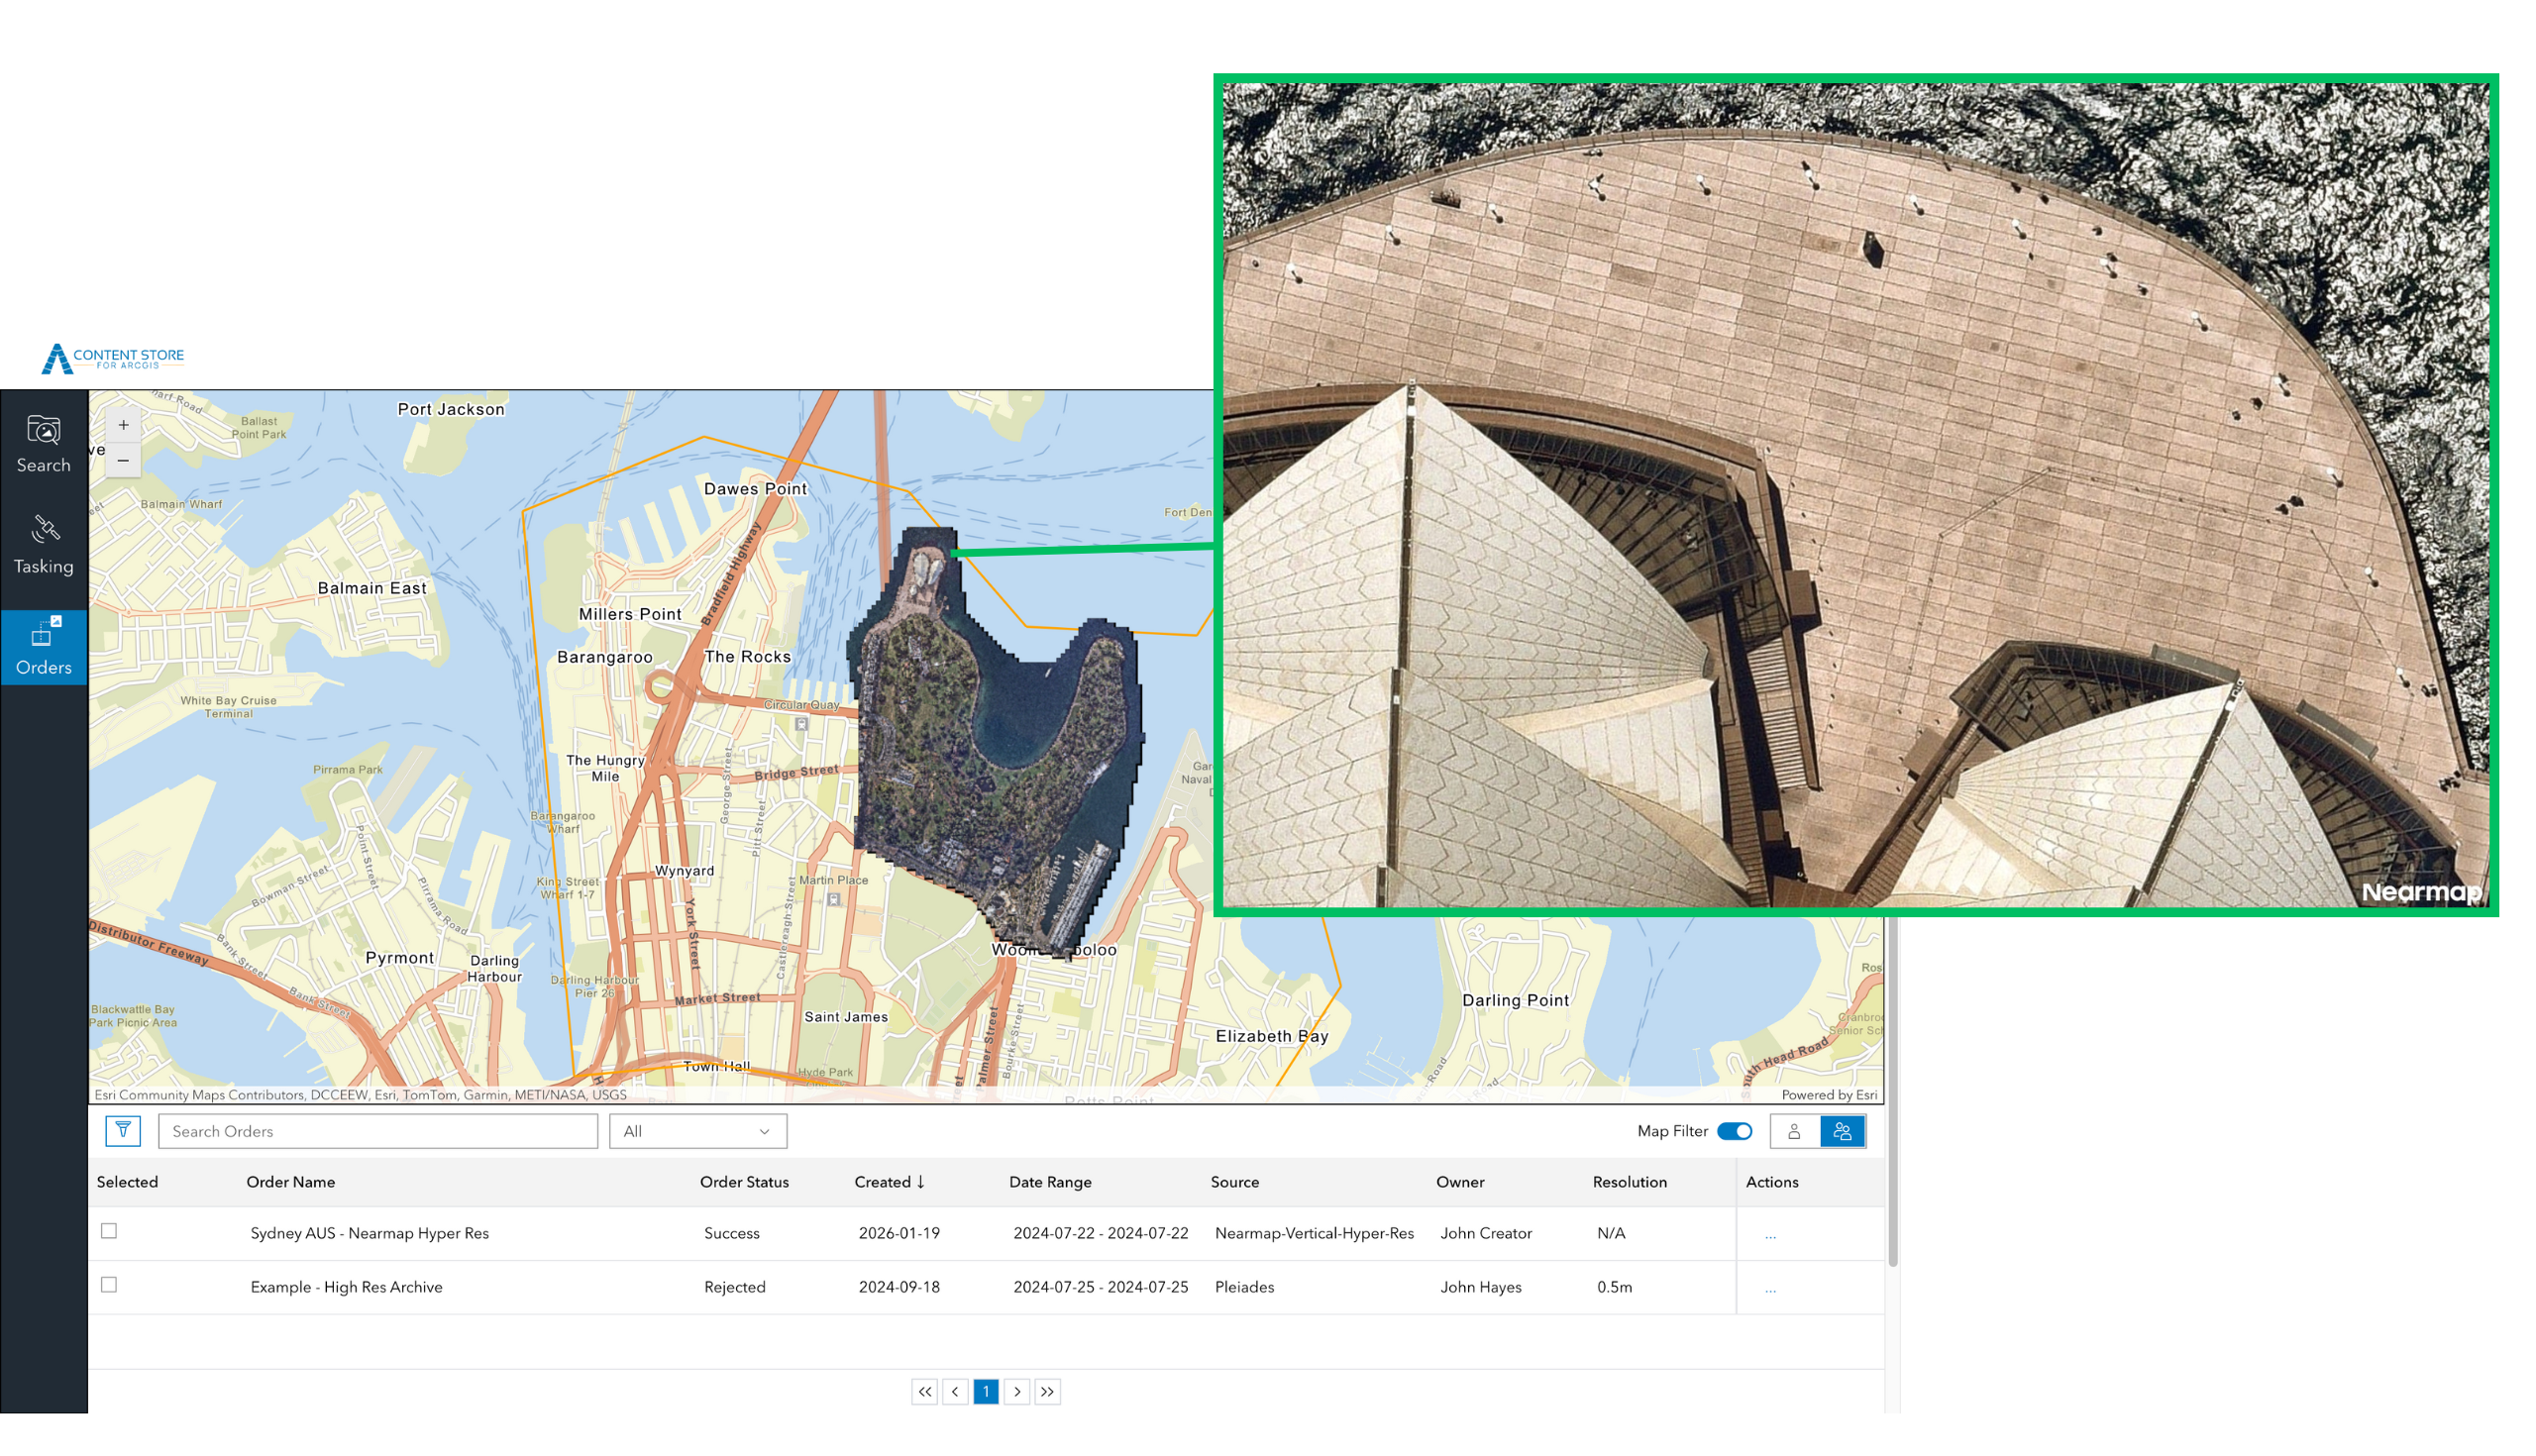Image resolution: width=2536 pixels, height=1456 pixels.
Task: Zoom in on the map
Action: click(x=123, y=425)
